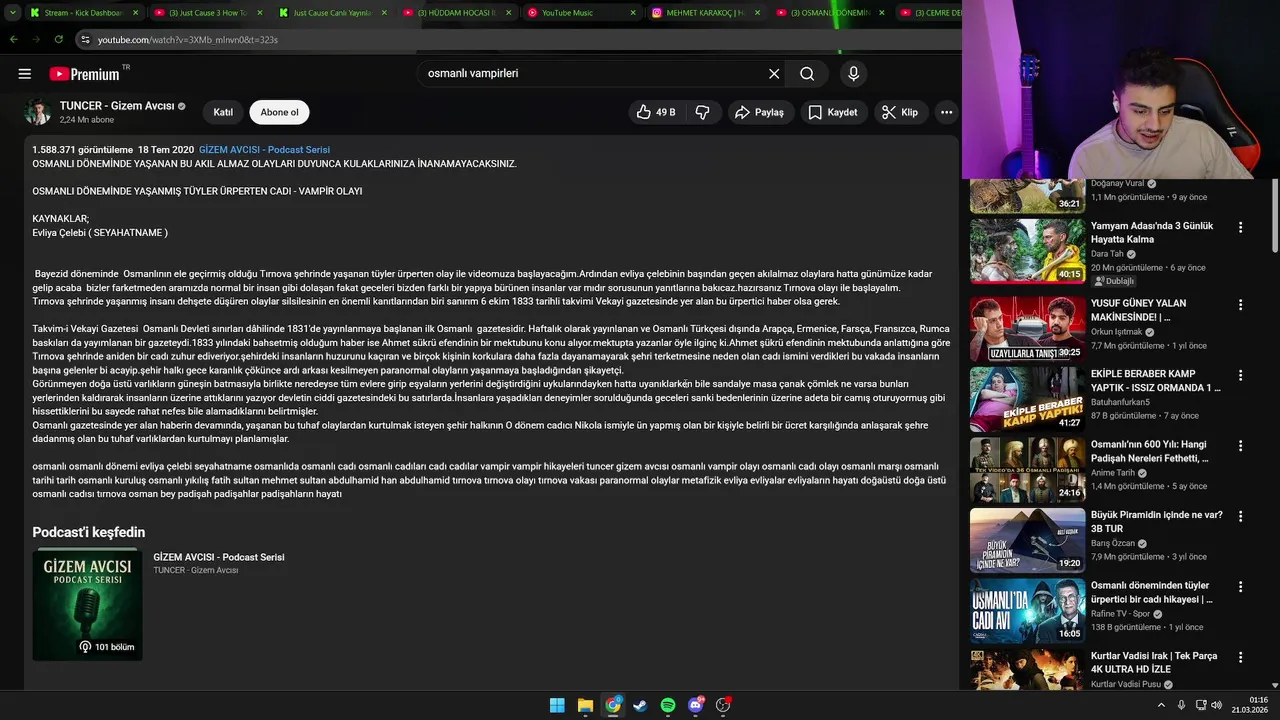Viewport: 1280px width, 720px height.
Task: Close the YouTube Music tab
Action: click(x=633, y=13)
